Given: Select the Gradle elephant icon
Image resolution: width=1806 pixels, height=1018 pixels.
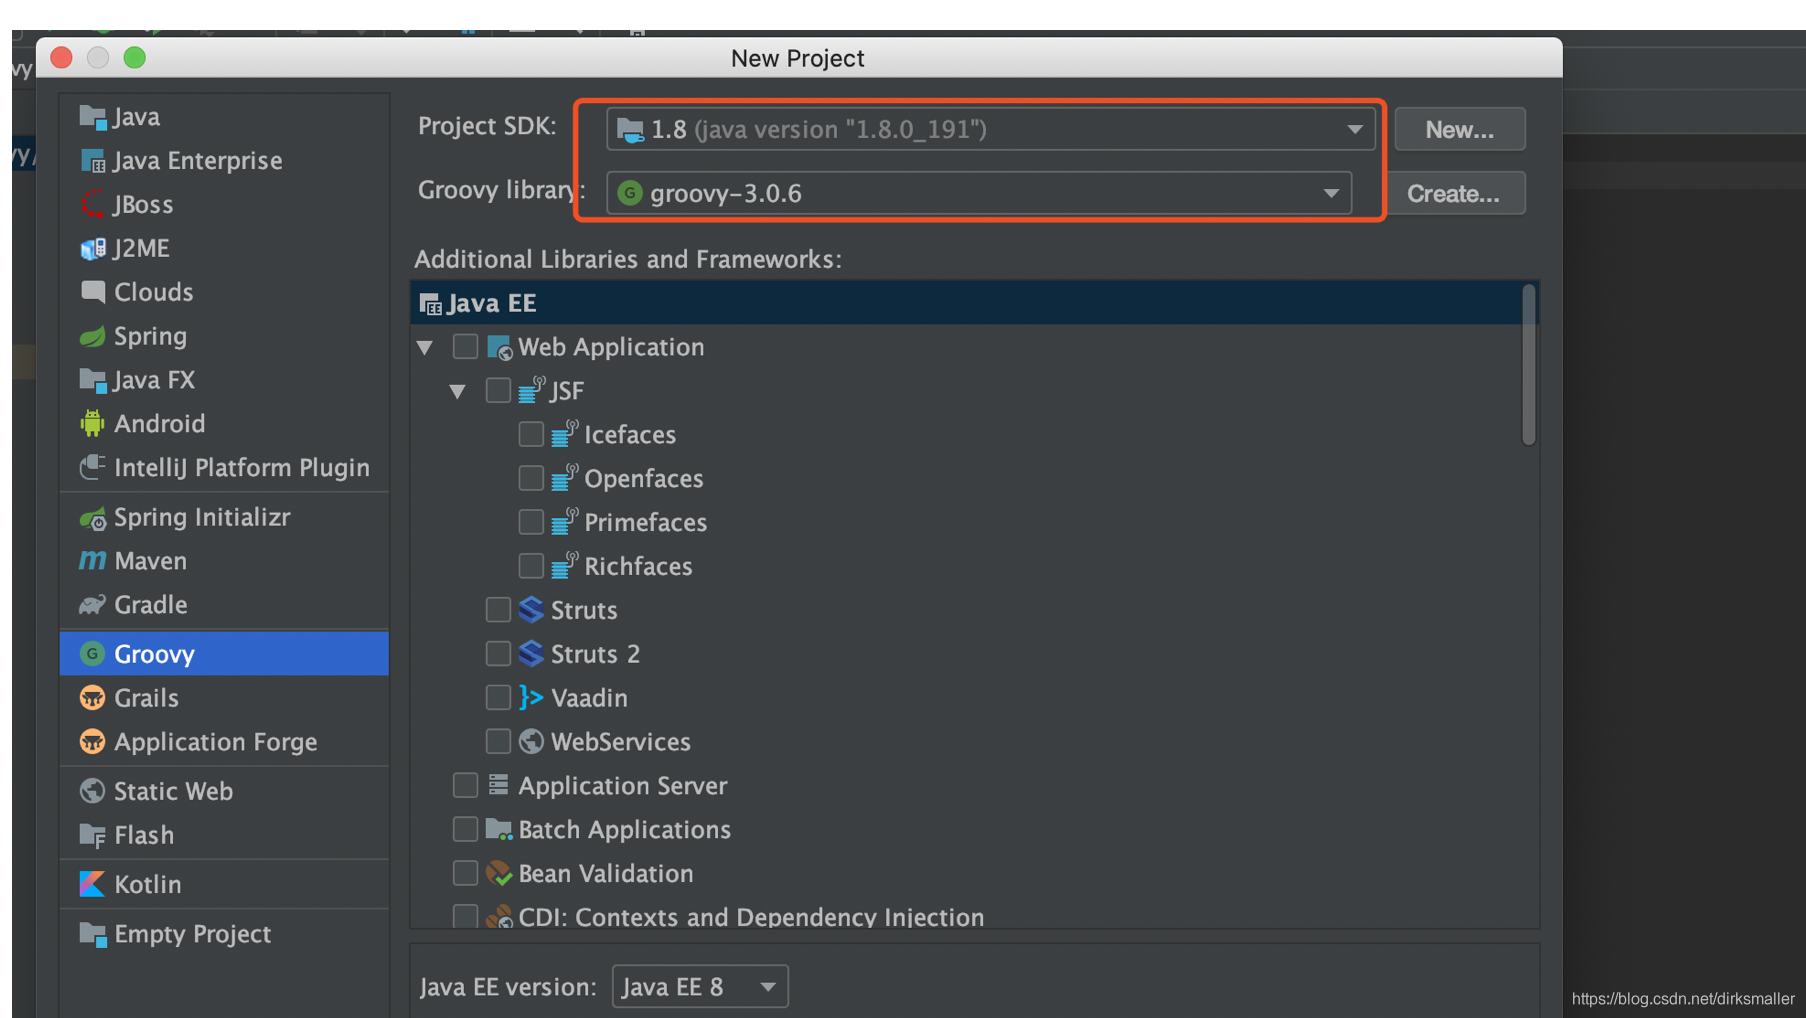Looking at the screenshot, I should click(92, 605).
